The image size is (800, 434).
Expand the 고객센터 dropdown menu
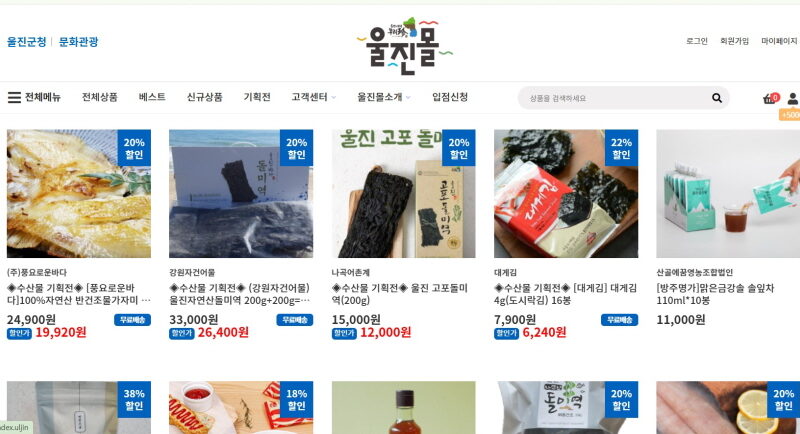[313, 97]
